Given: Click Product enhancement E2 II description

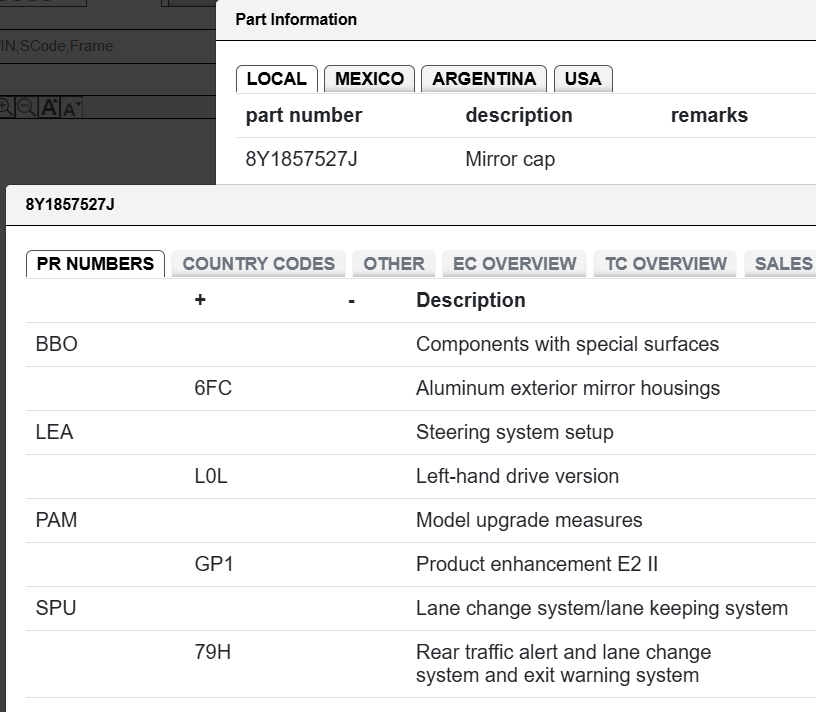Looking at the screenshot, I should [537, 564].
